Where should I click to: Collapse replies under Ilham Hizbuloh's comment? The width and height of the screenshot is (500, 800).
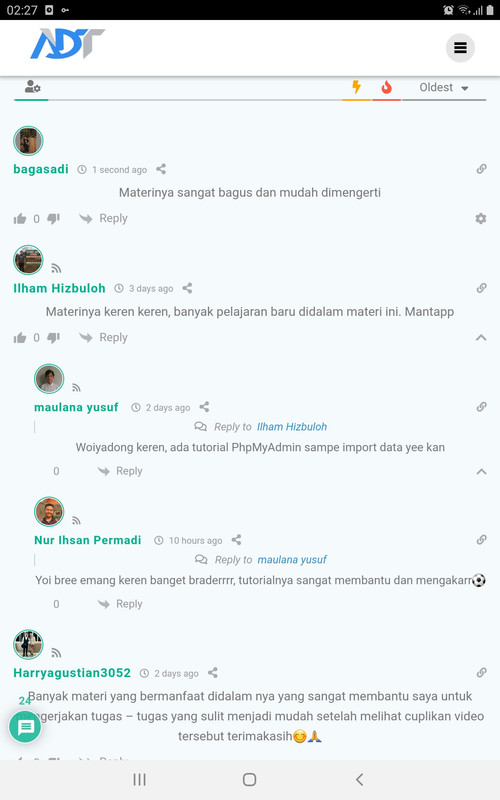click(x=481, y=338)
